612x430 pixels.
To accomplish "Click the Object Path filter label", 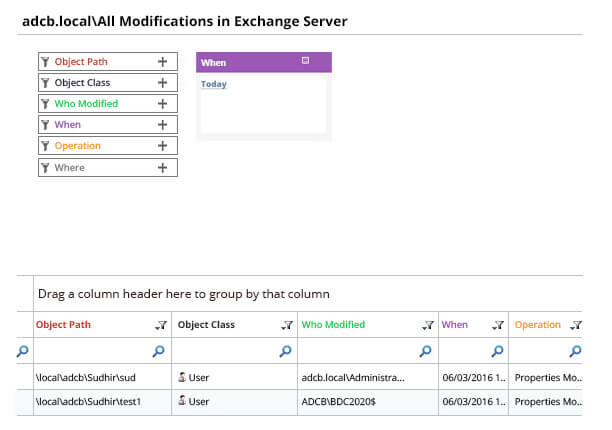I will (81, 62).
